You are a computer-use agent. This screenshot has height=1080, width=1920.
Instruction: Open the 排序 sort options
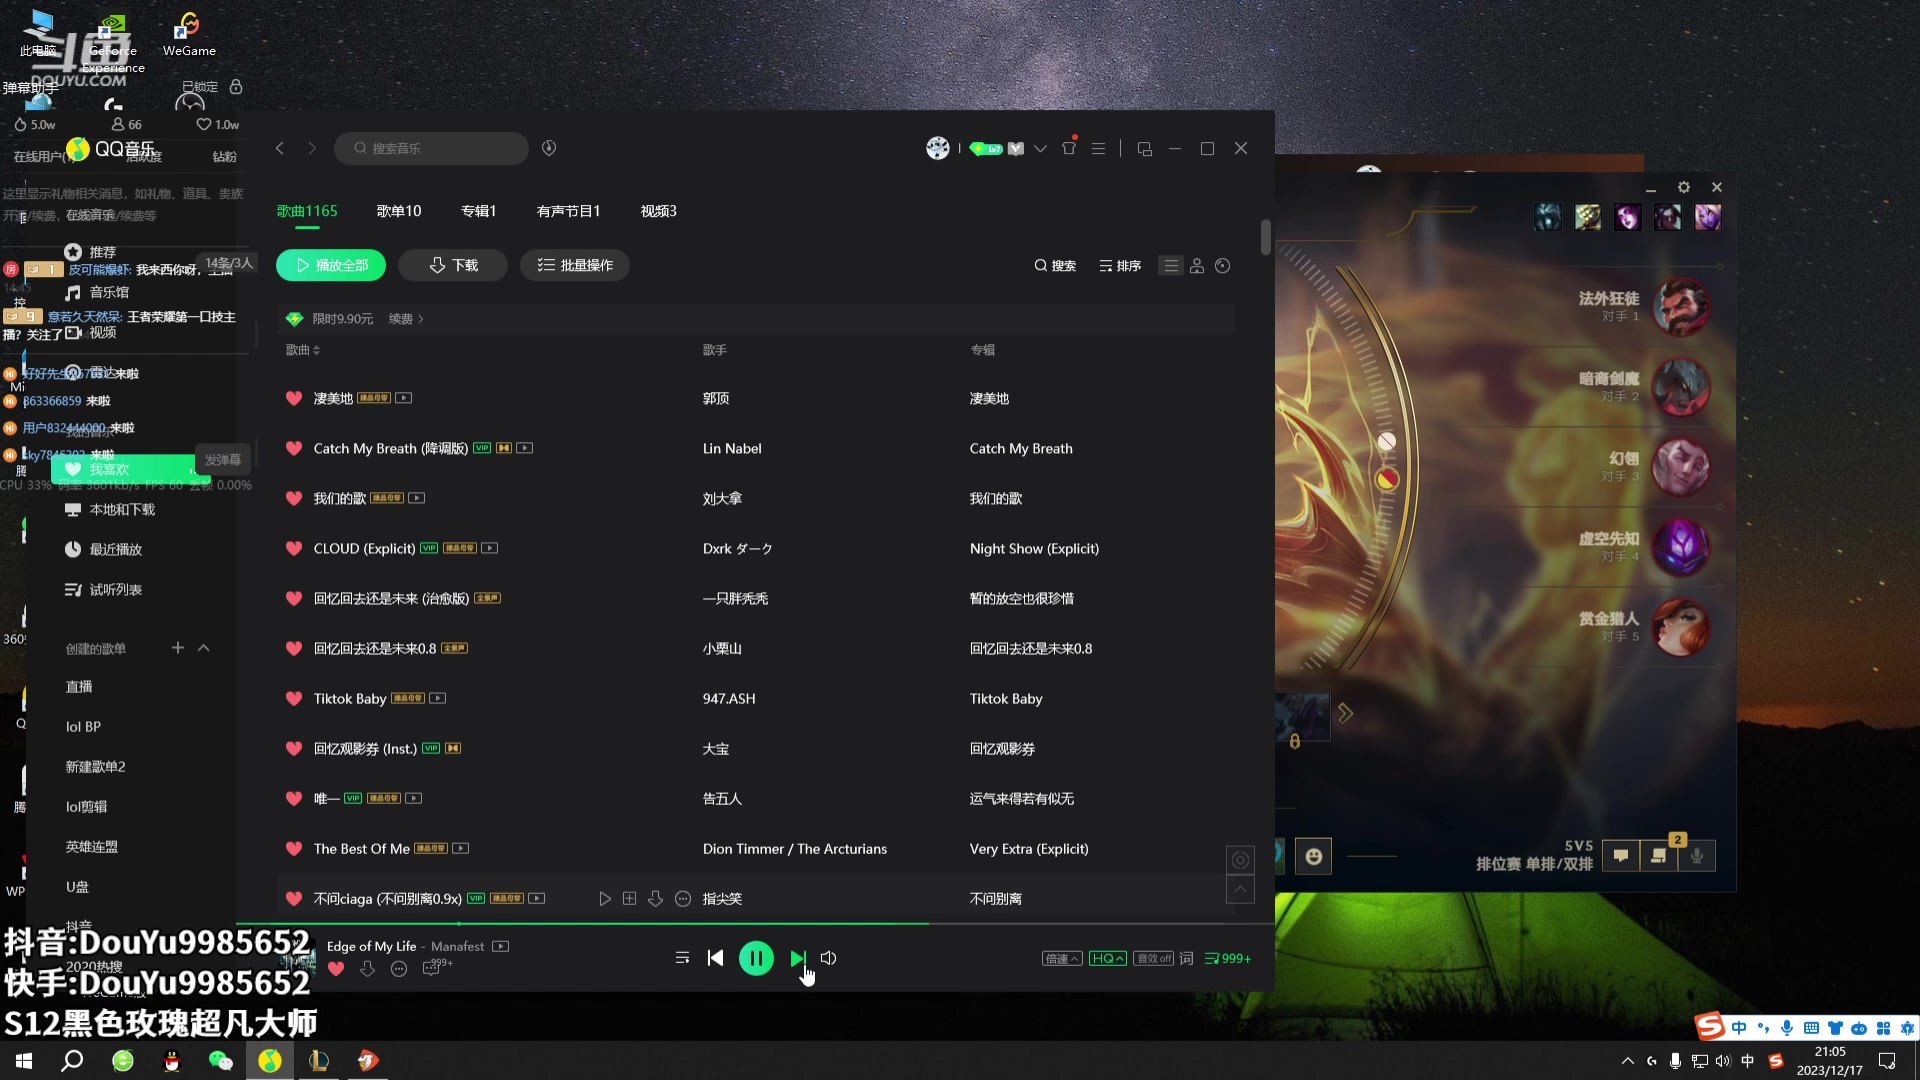pos(1120,265)
